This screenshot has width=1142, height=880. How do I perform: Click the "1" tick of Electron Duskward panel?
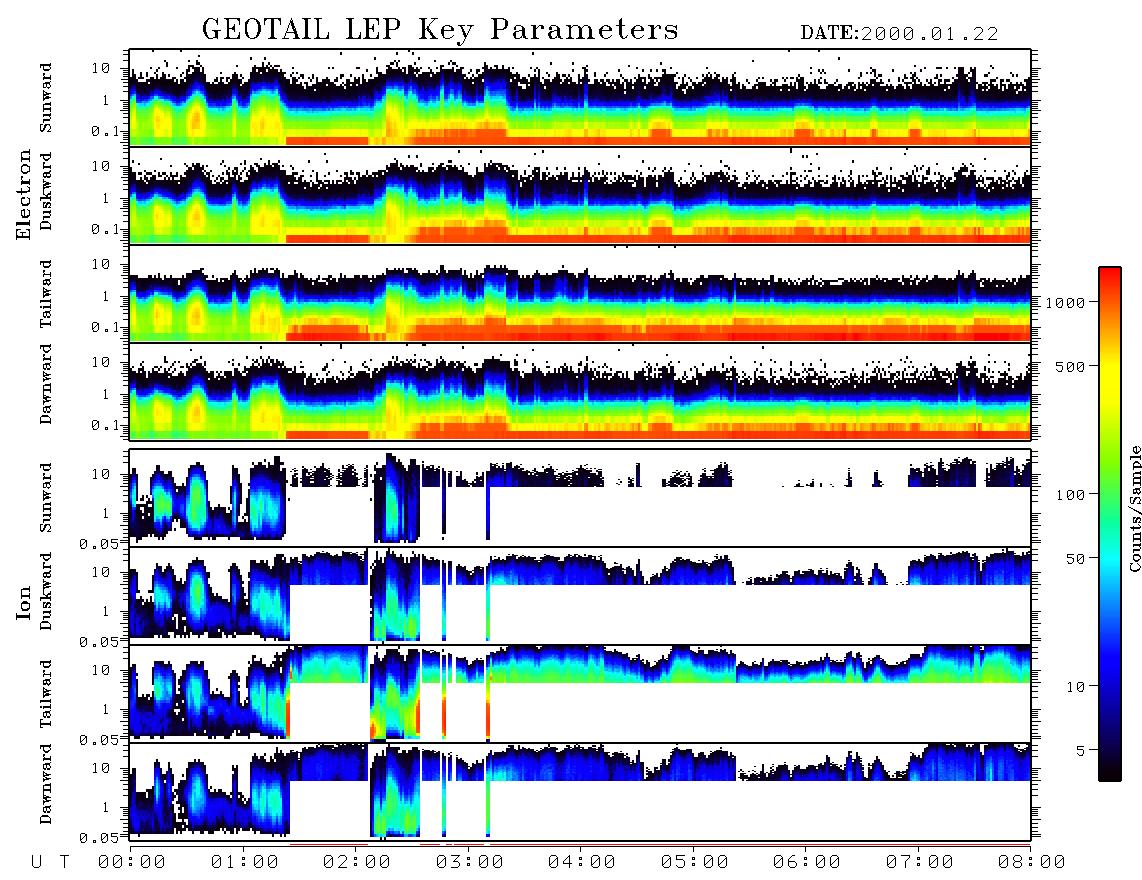coord(105,198)
